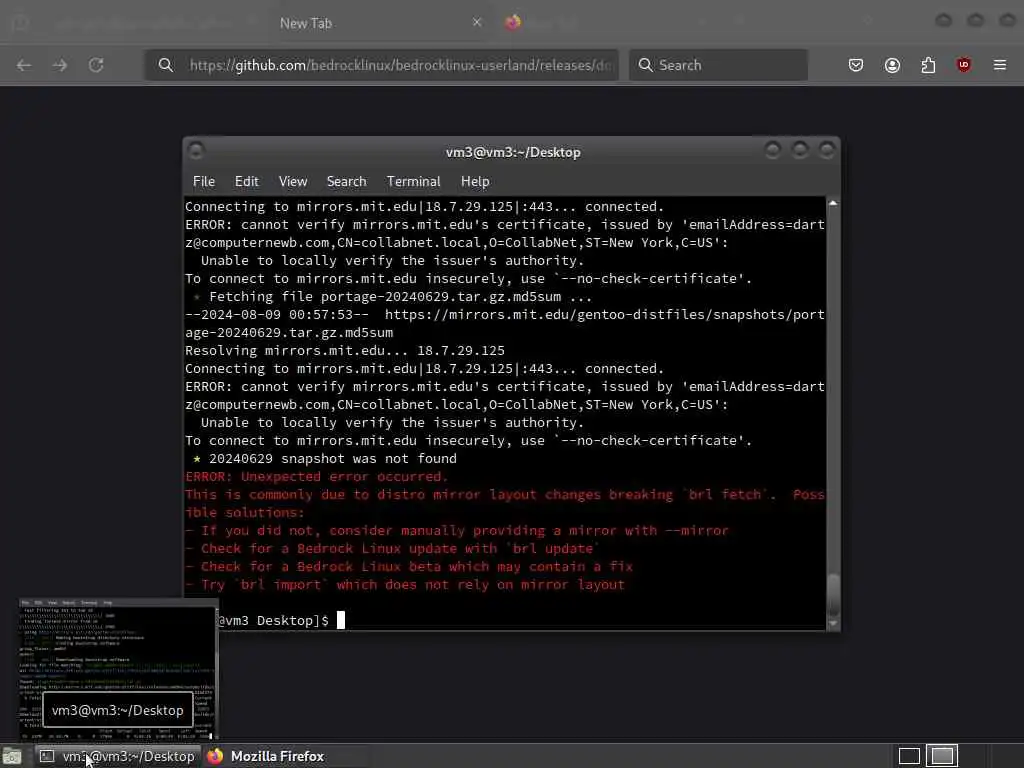The height and width of the screenshot is (768, 1024).
Task: Minimize the terminal window
Action: [773, 150]
